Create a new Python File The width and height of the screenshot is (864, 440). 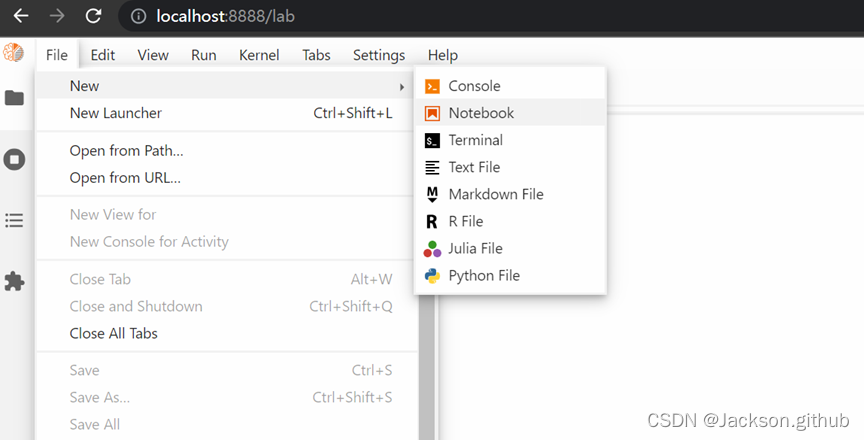tap(483, 275)
